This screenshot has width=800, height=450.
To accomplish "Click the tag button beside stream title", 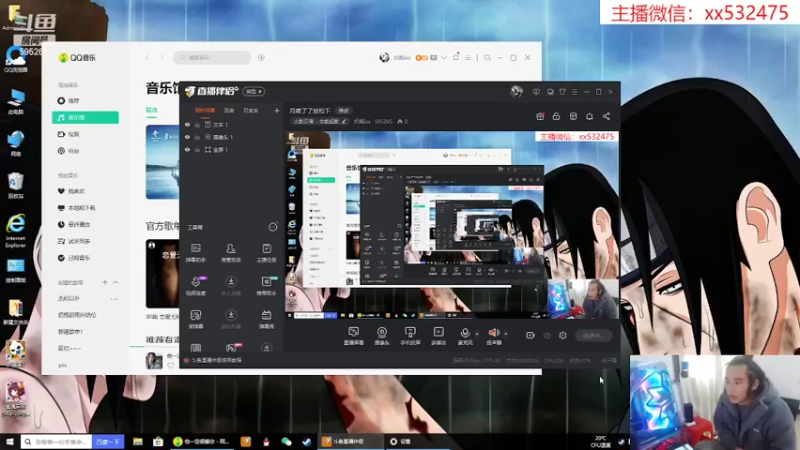I will pyautogui.click(x=344, y=111).
